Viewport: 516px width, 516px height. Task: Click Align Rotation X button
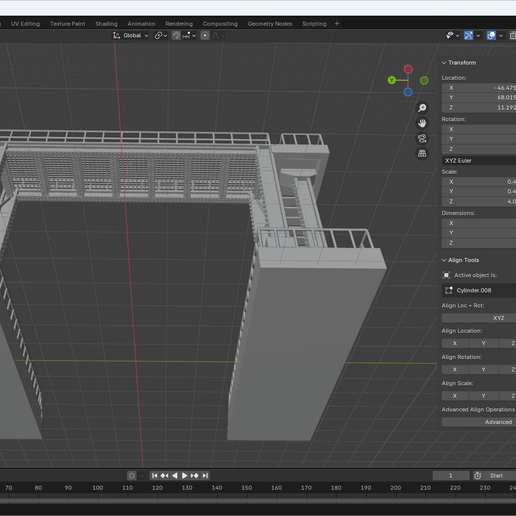pos(455,369)
